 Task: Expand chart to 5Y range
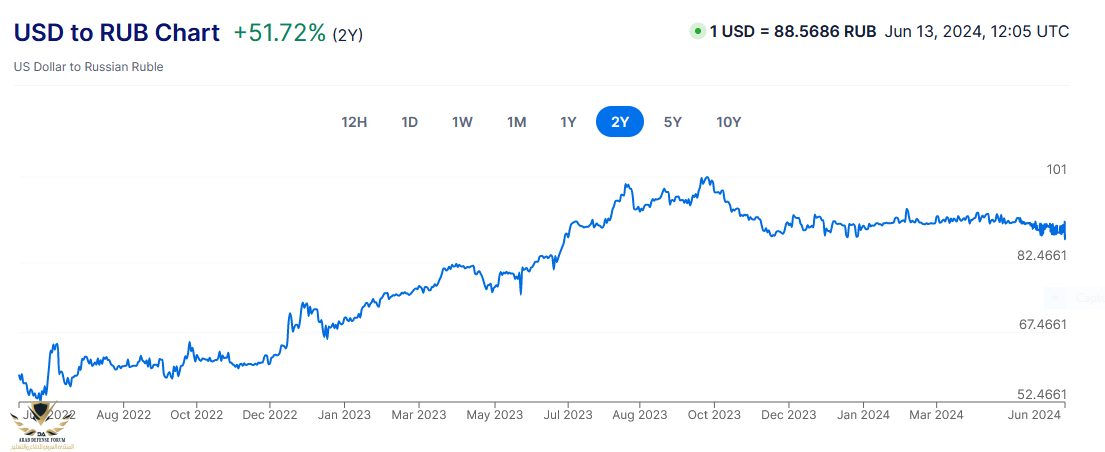pyautogui.click(x=673, y=122)
